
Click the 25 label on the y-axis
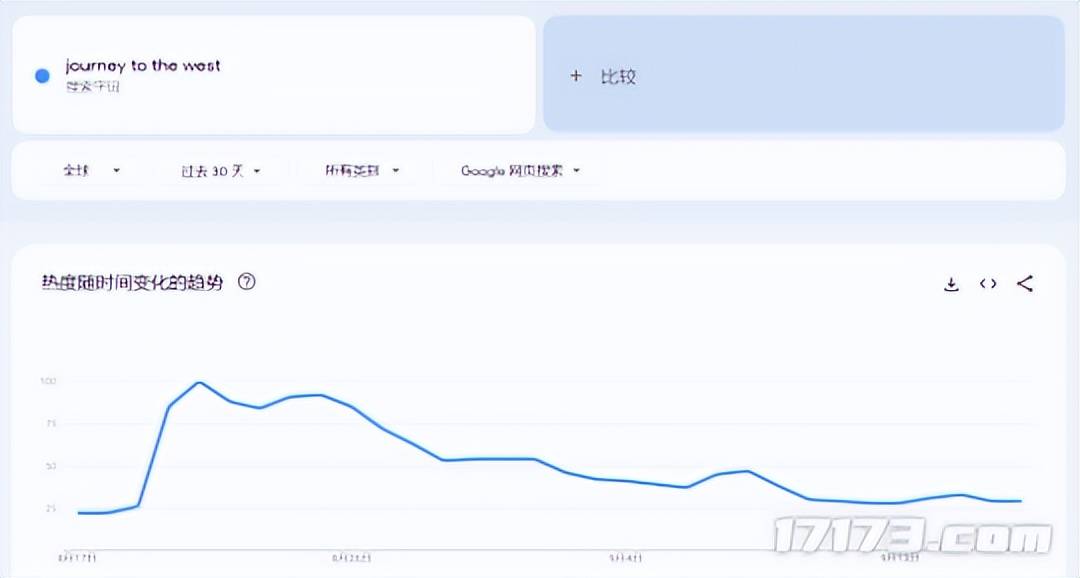tap(51, 509)
